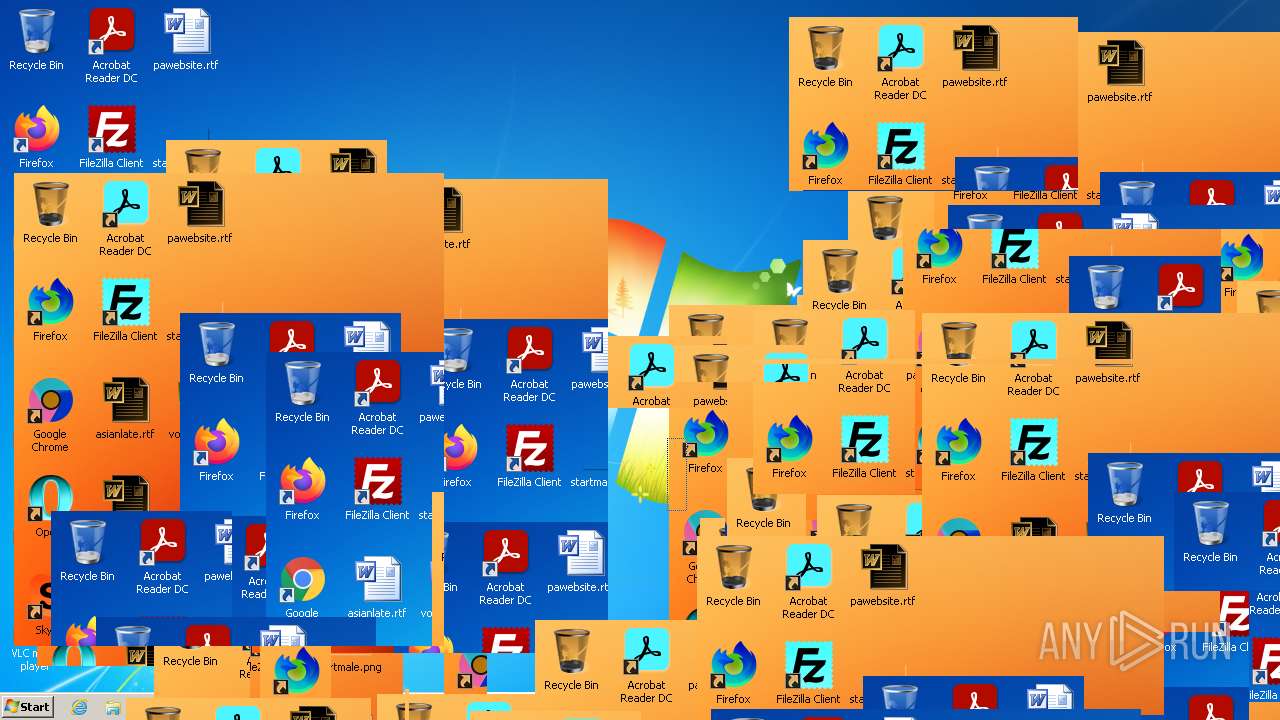Select the Recycle Bin atop the right-edge orange tile

[x=958, y=353]
